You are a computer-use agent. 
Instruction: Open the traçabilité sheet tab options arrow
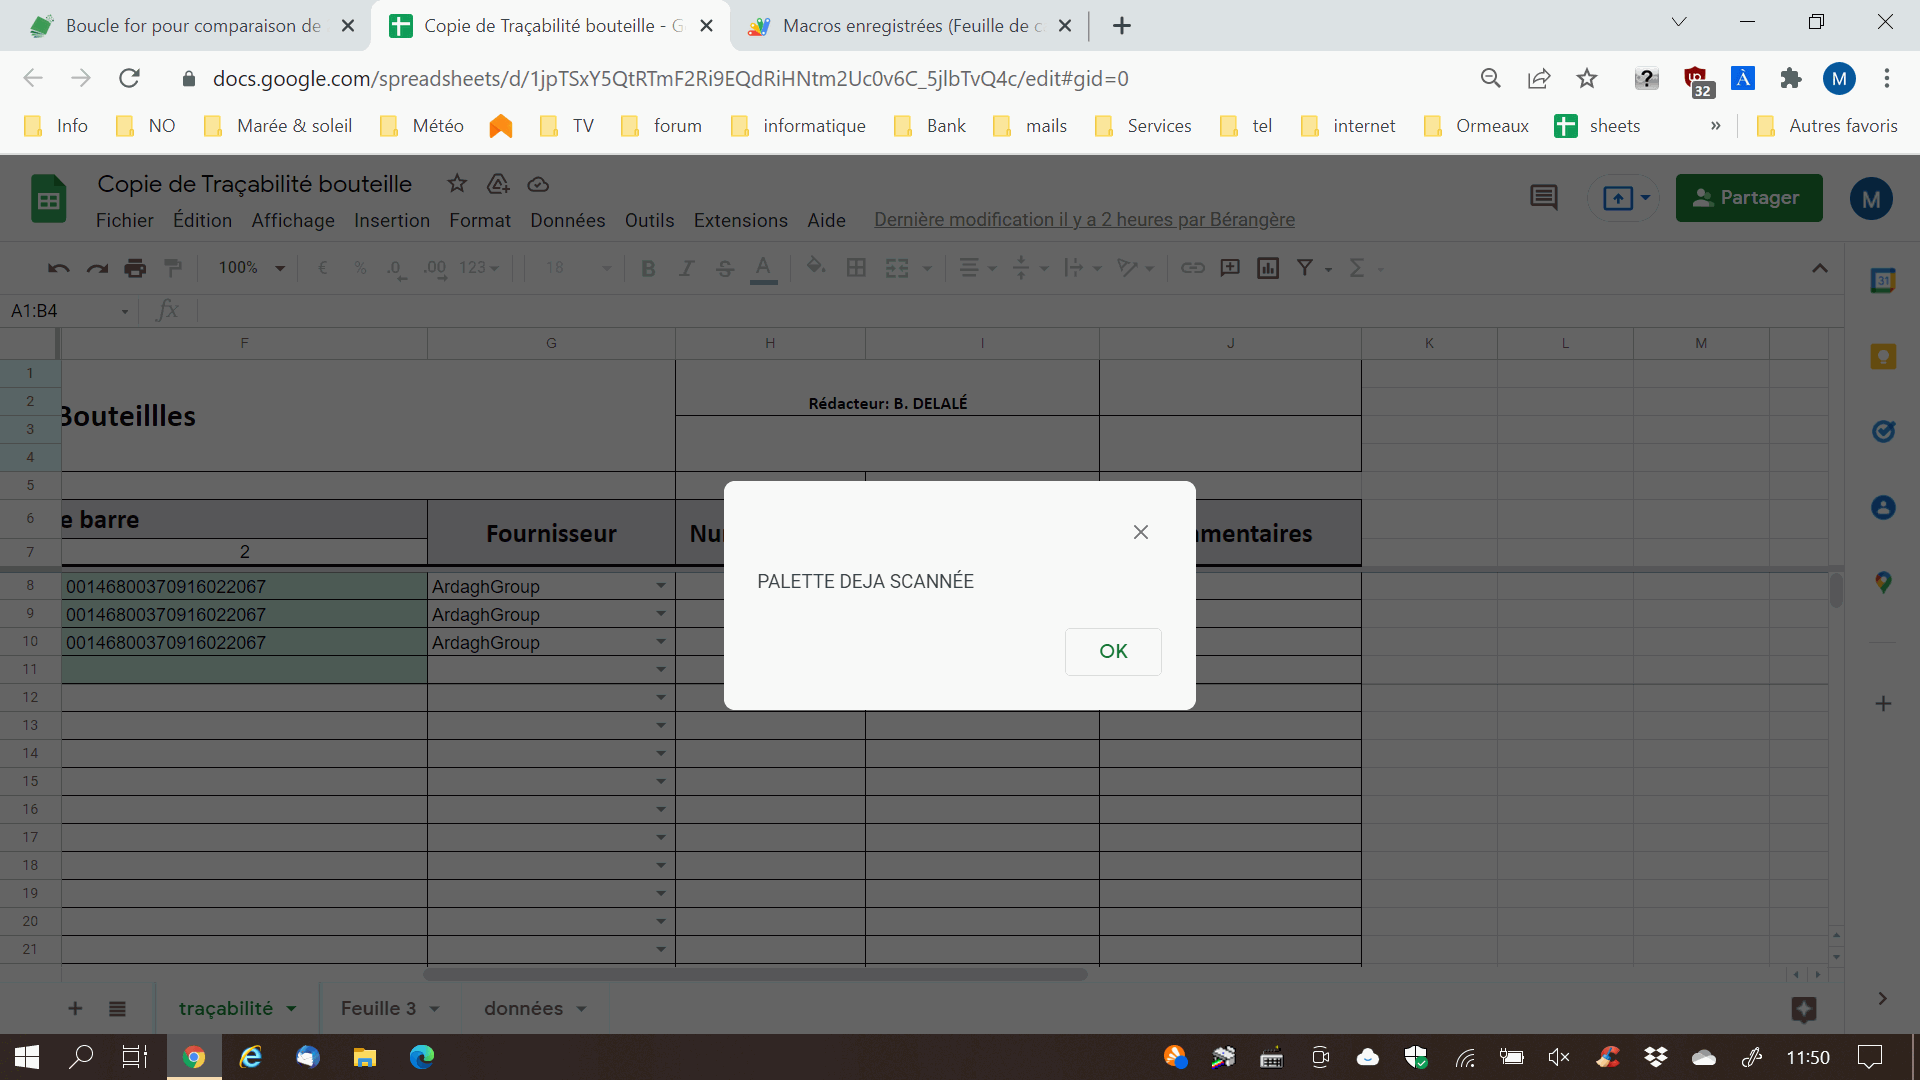pos(291,1009)
